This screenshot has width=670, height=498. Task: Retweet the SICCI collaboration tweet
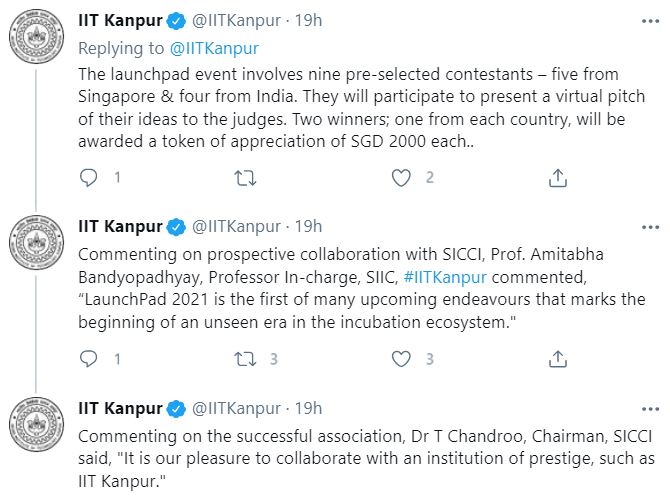coord(244,358)
